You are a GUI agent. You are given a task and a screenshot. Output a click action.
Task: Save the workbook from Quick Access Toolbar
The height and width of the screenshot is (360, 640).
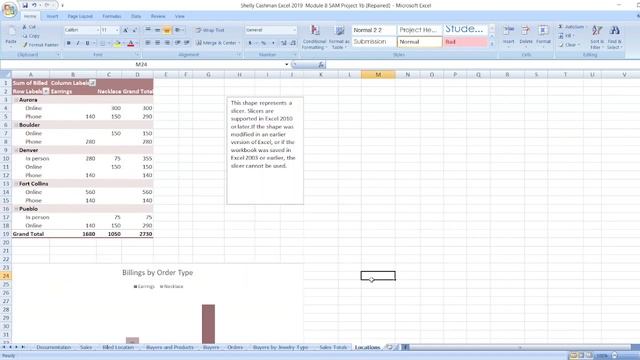point(25,5)
